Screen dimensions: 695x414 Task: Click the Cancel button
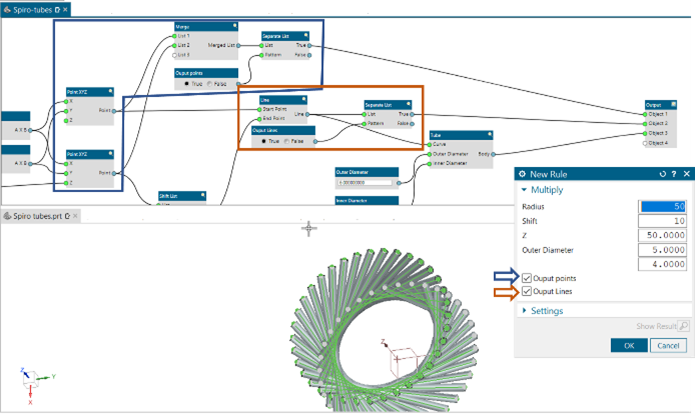coord(669,345)
